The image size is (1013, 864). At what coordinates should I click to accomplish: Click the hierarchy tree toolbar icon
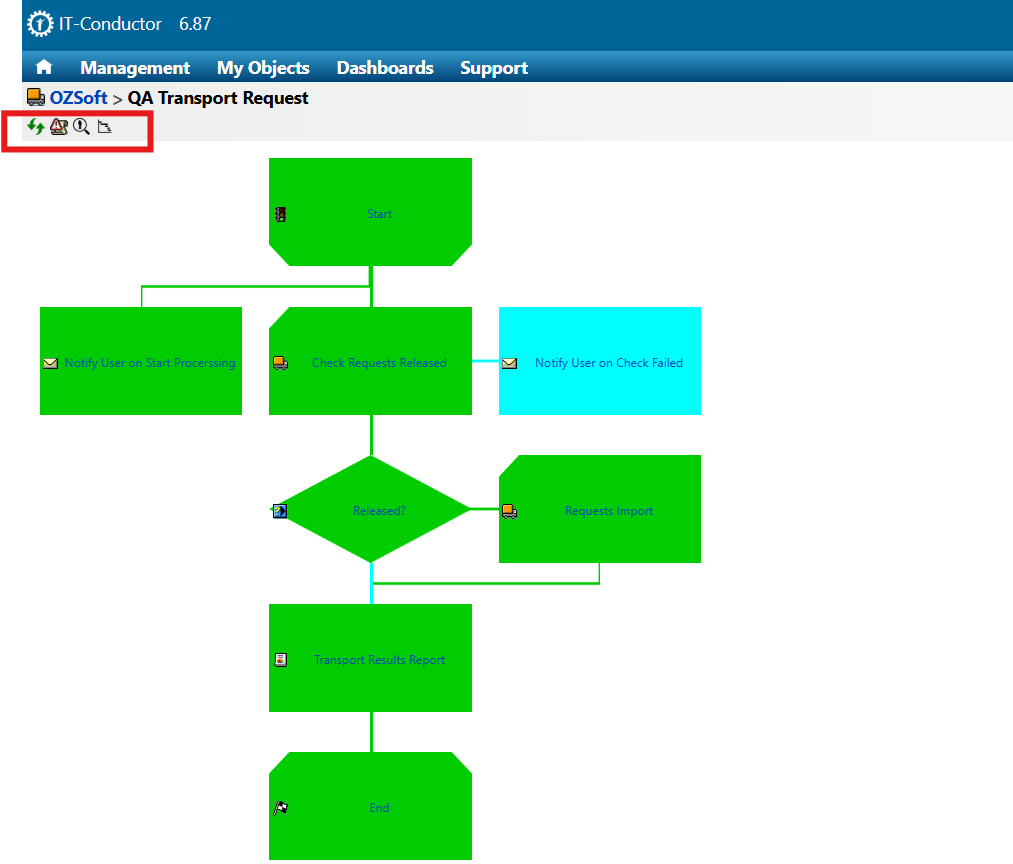pyautogui.click(x=105, y=127)
